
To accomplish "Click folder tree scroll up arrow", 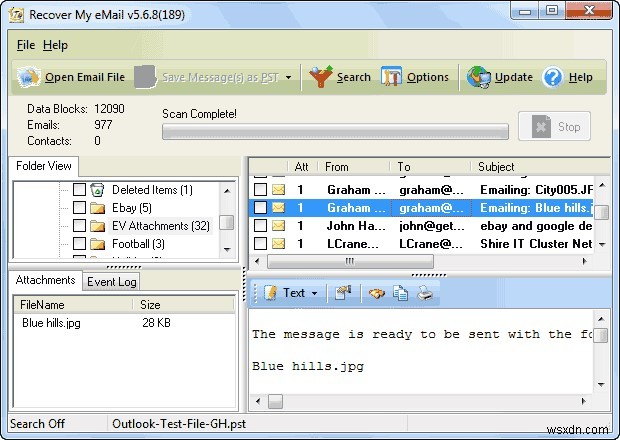I will pyautogui.click(x=227, y=191).
